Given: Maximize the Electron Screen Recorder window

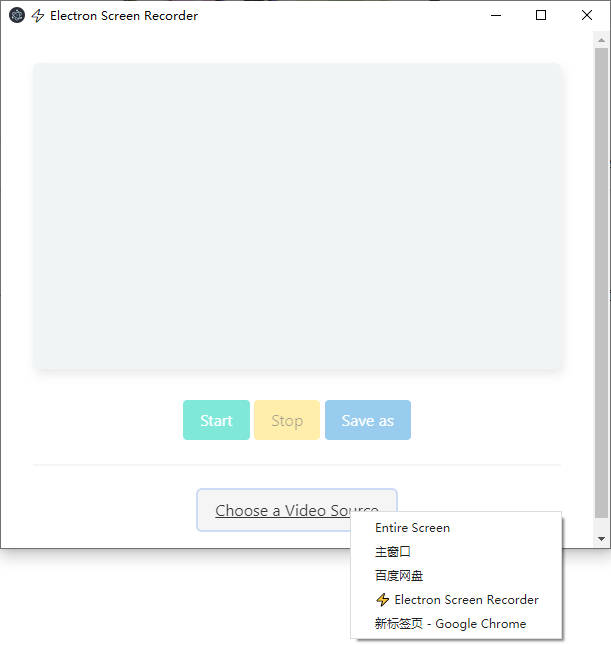Looking at the screenshot, I should (541, 16).
